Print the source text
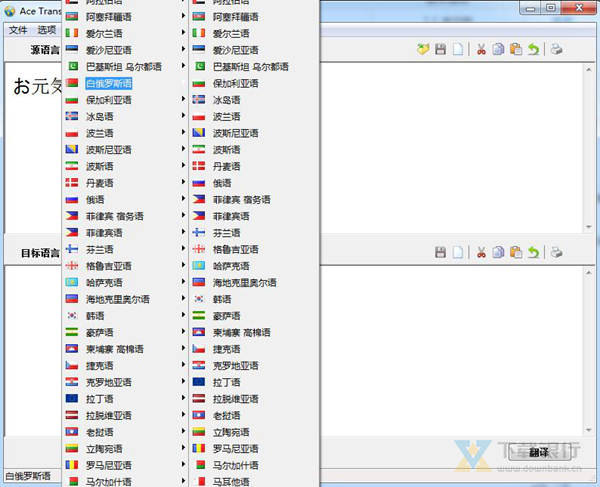Image resolution: width=600 pixels, height=487 pixels. [x=556, y=49]
